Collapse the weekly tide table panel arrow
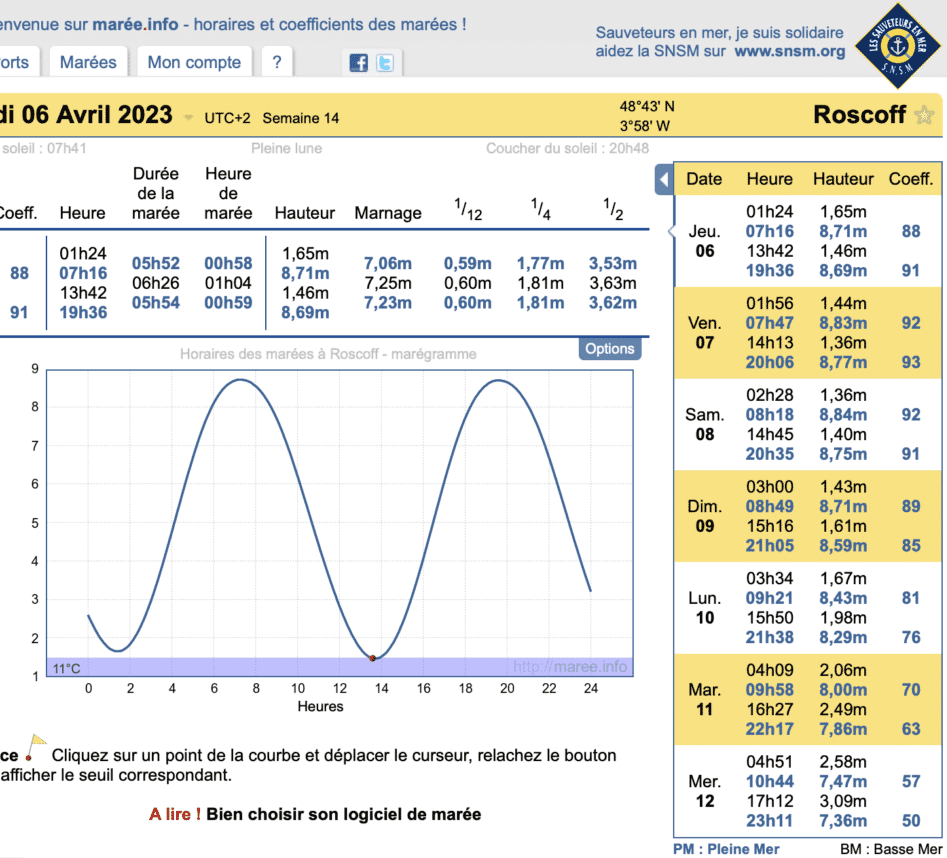Screen dimensions: 947x858 click(663, 180)
